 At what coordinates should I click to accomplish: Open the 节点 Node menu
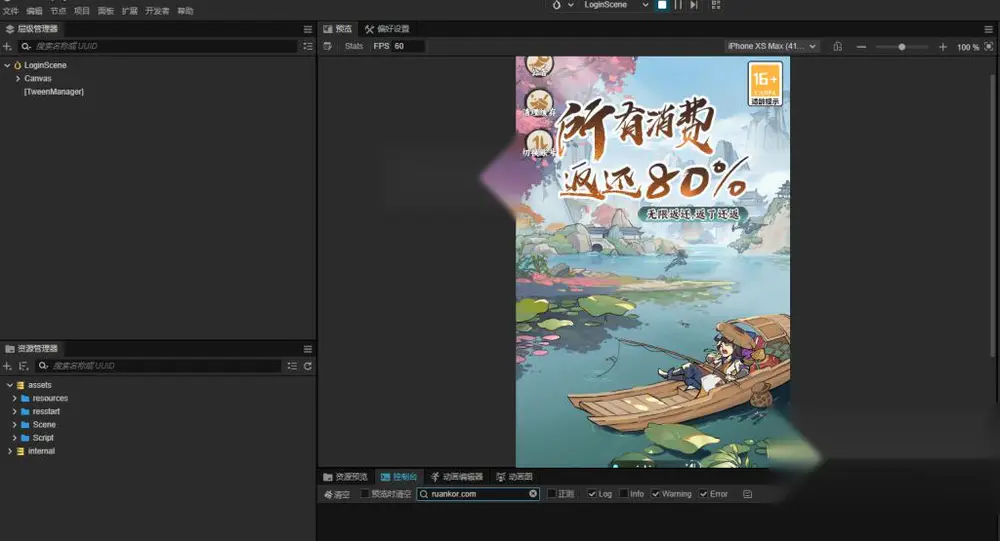click(x=58, y=11)
